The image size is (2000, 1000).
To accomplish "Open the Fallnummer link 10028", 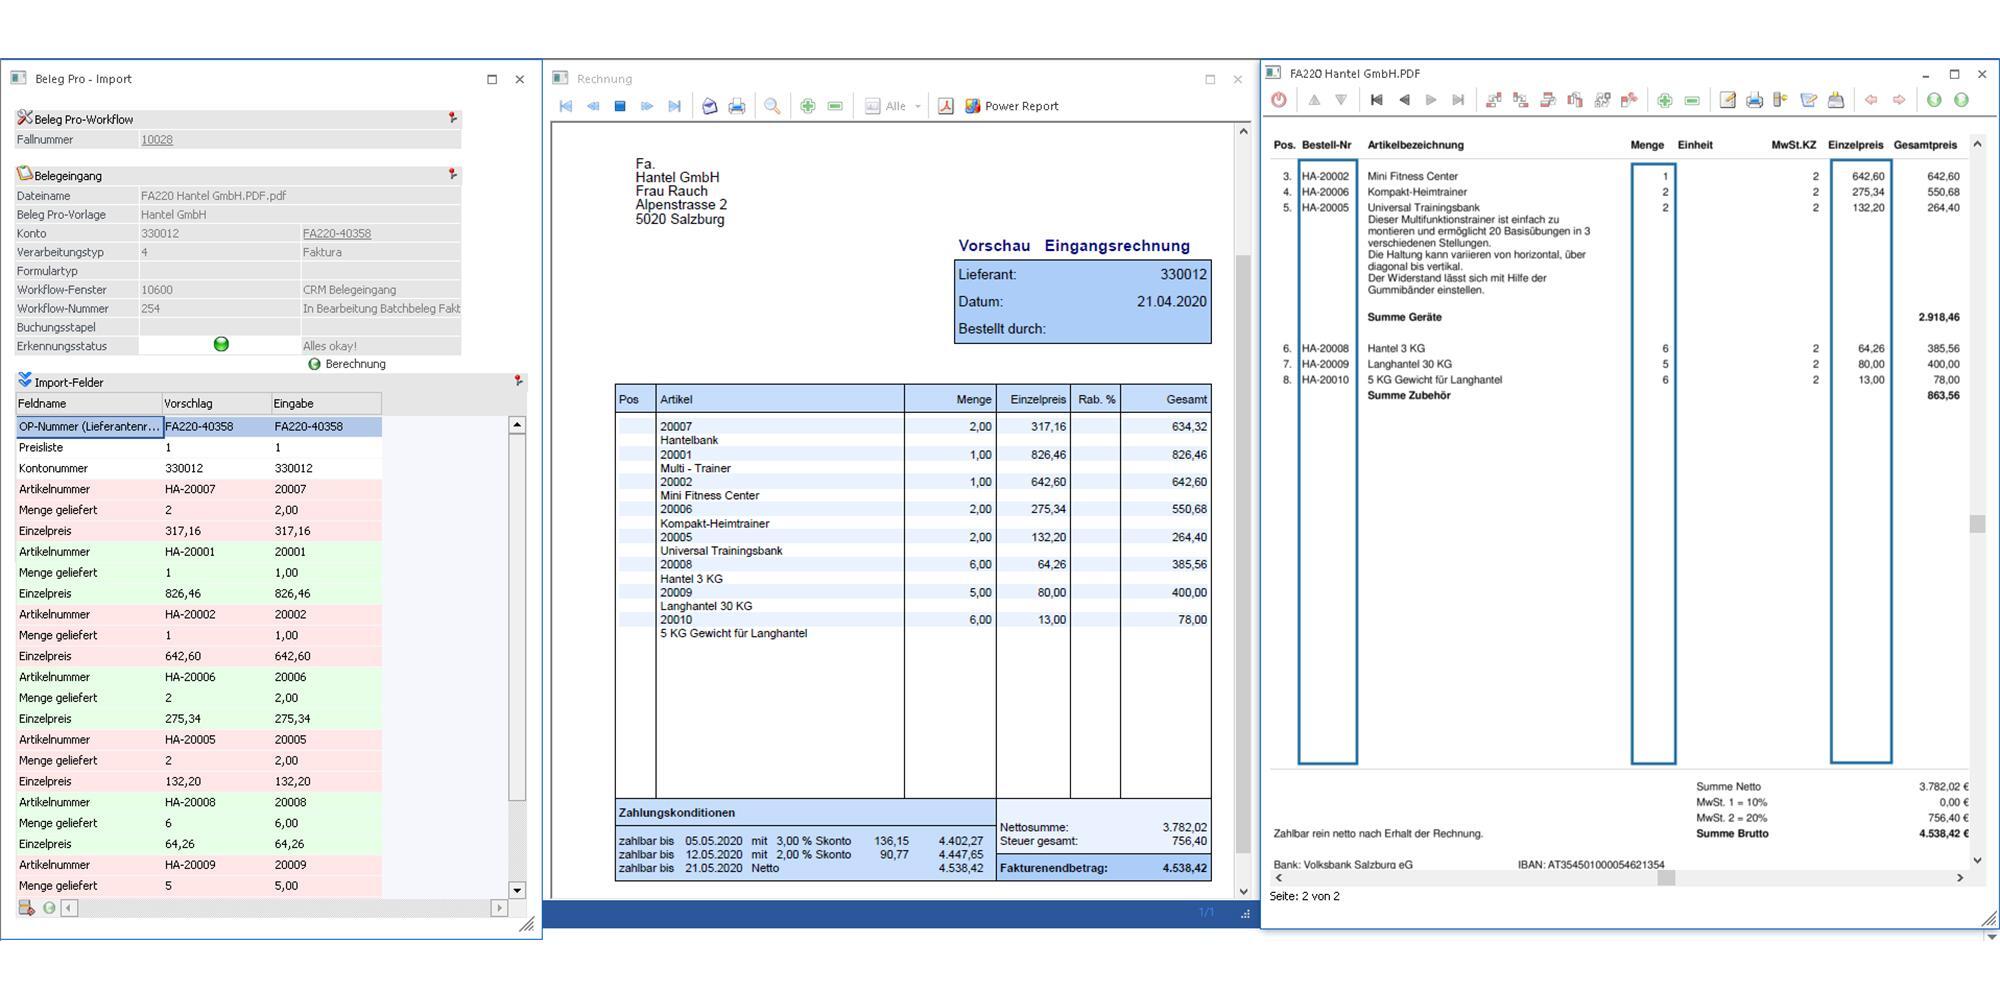I will [157, 140].
